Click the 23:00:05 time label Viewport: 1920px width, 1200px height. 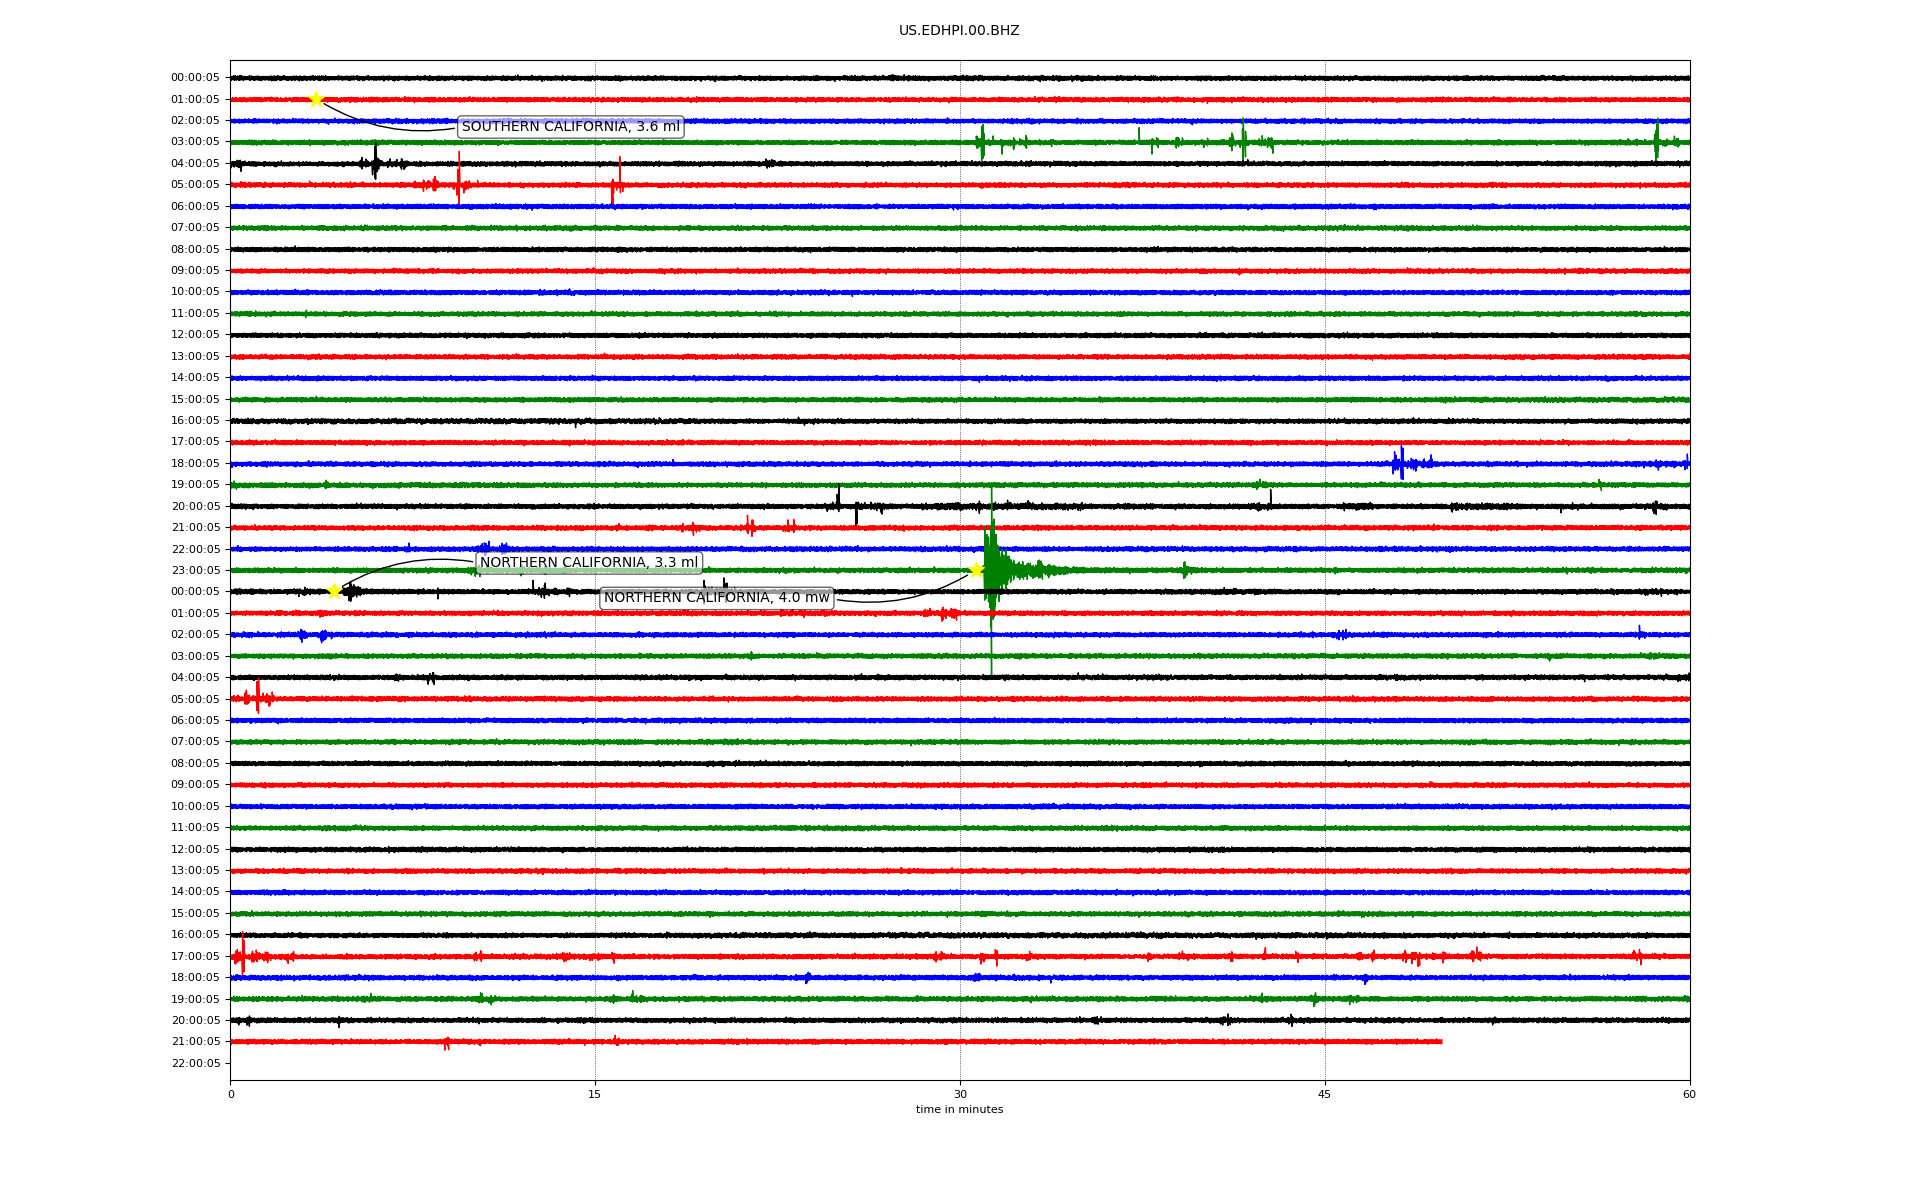[195, 570]
